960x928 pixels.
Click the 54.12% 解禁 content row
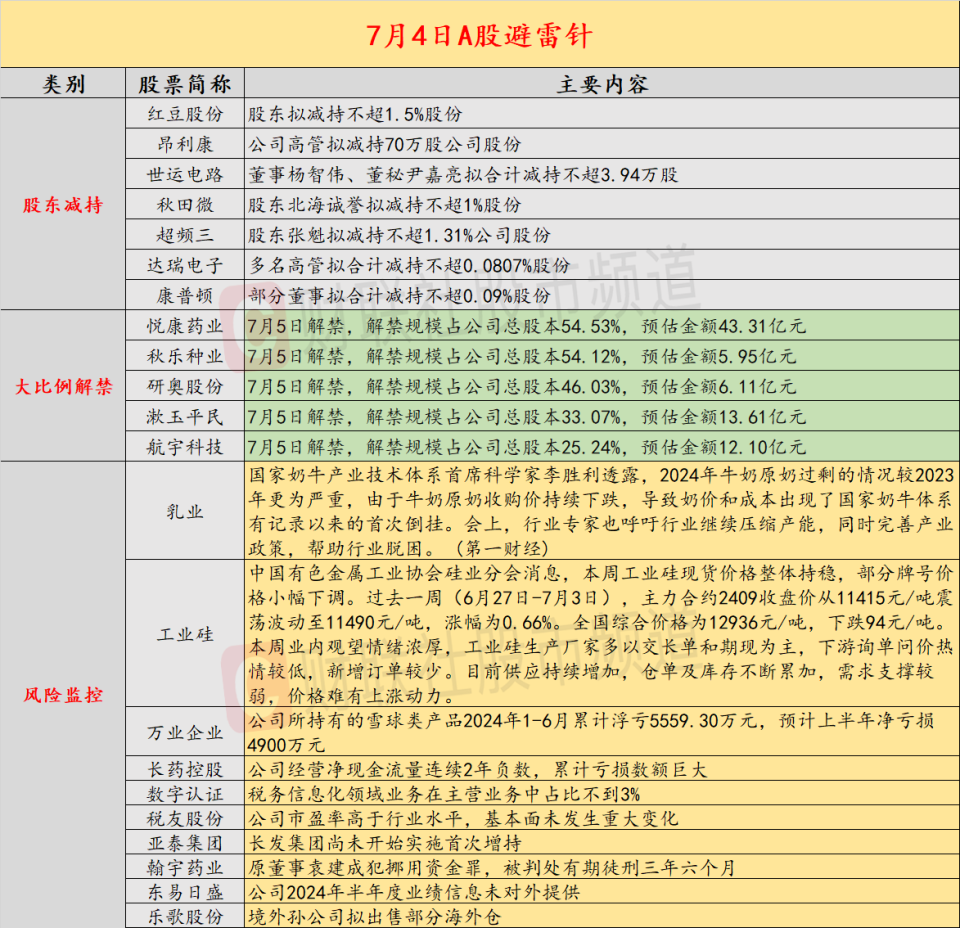click(602, 356)
